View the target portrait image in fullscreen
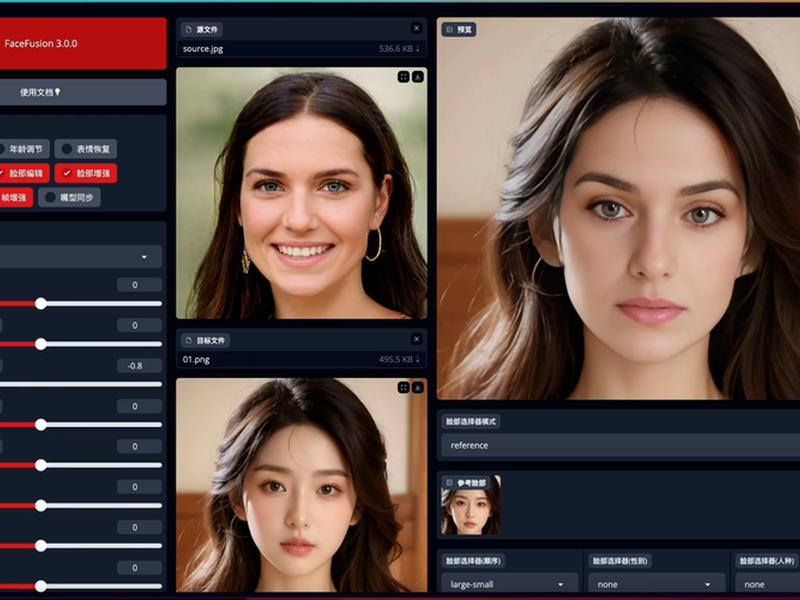Image resolution: width=800 pixels, height=600 pixels. [x=404, y=387]
